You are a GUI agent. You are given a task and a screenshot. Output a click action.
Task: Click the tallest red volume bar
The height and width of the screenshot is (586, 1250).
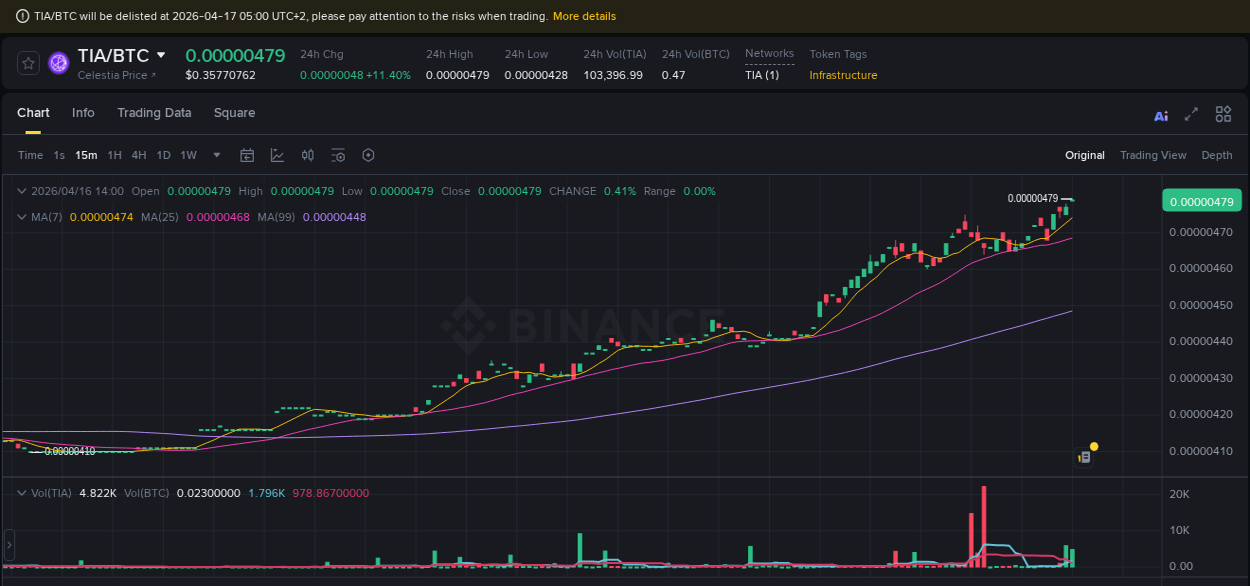click(x=984, y=527)
